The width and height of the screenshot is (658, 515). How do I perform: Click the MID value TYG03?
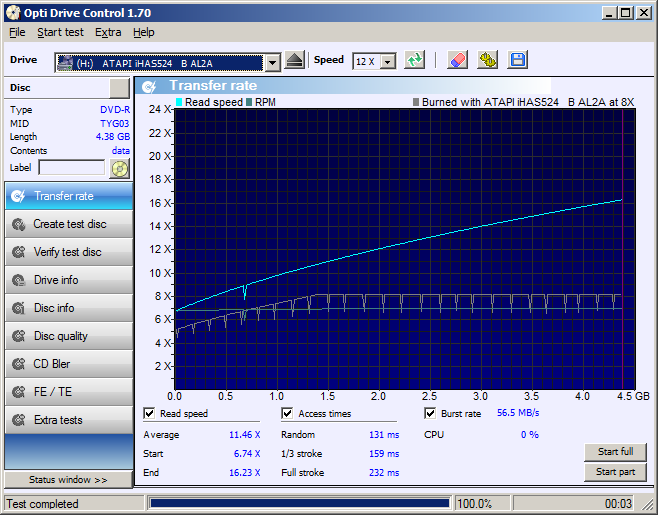[115, 123]
